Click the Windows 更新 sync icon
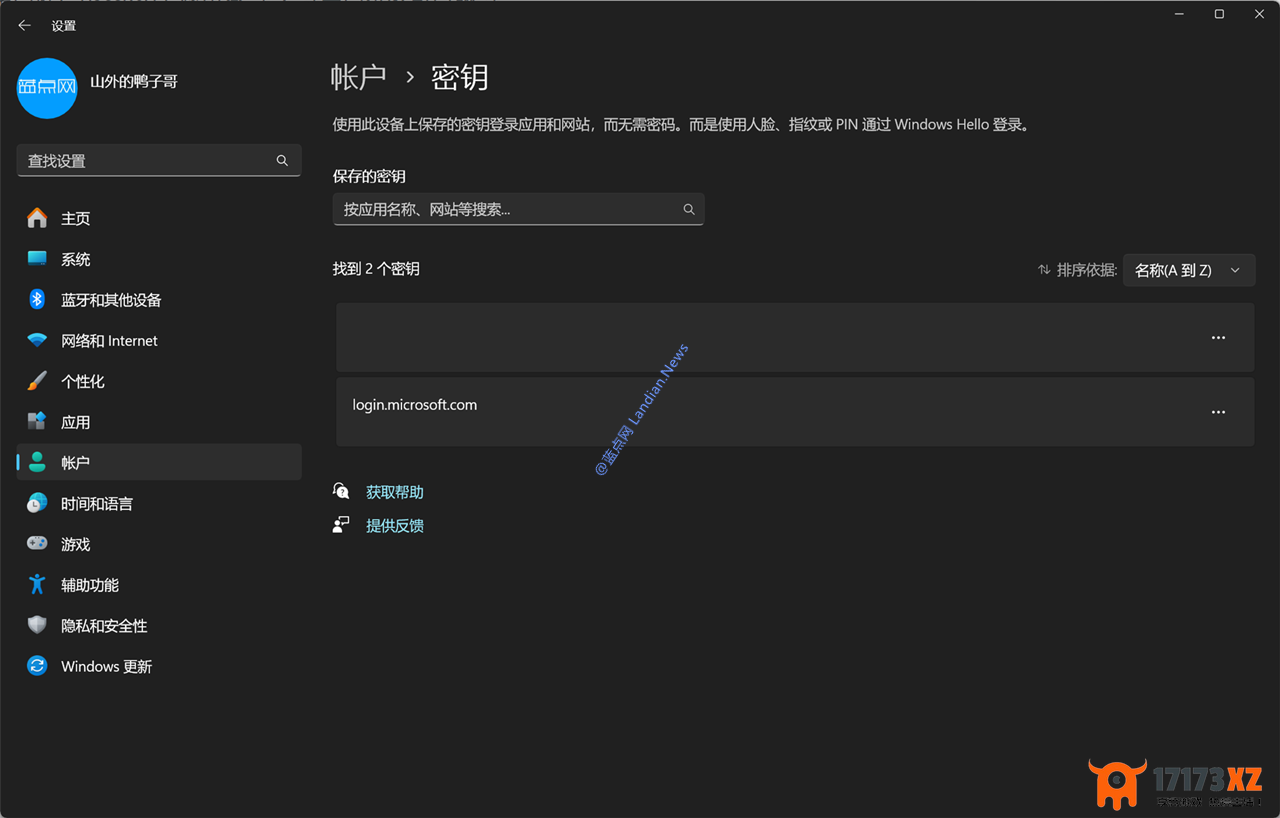1280x818 pixels. tap(37, 666)
